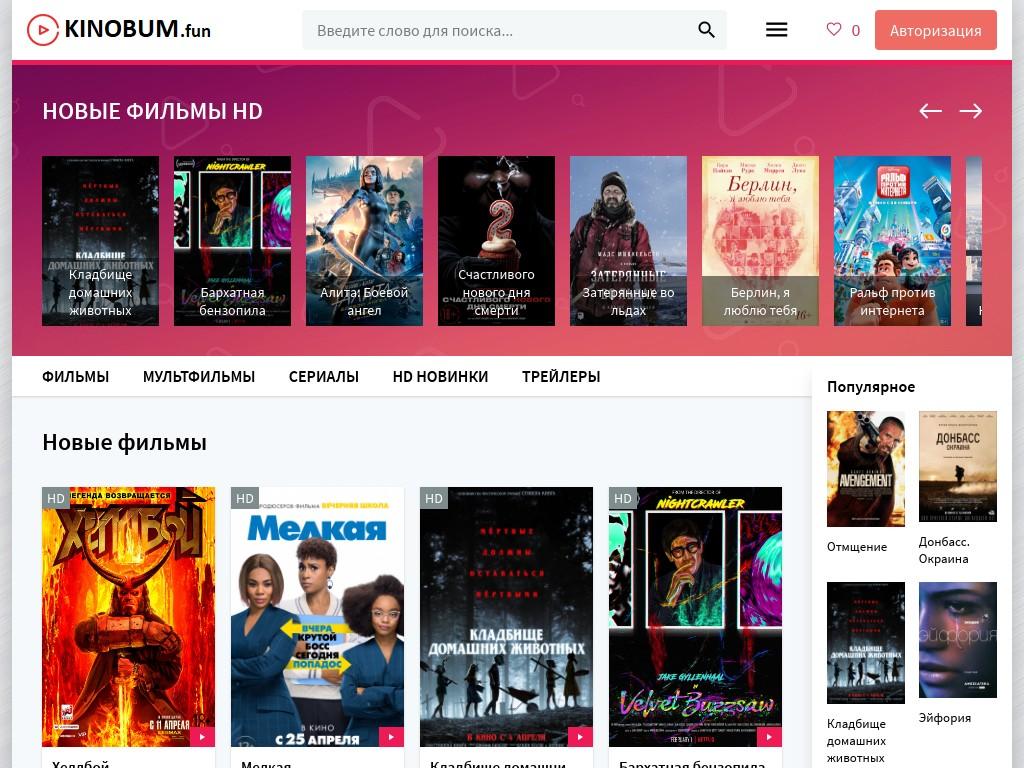Click HD badge on Кладбище домашних животных card
This screenshot has height=768, width=1024.
coord(434,498)
